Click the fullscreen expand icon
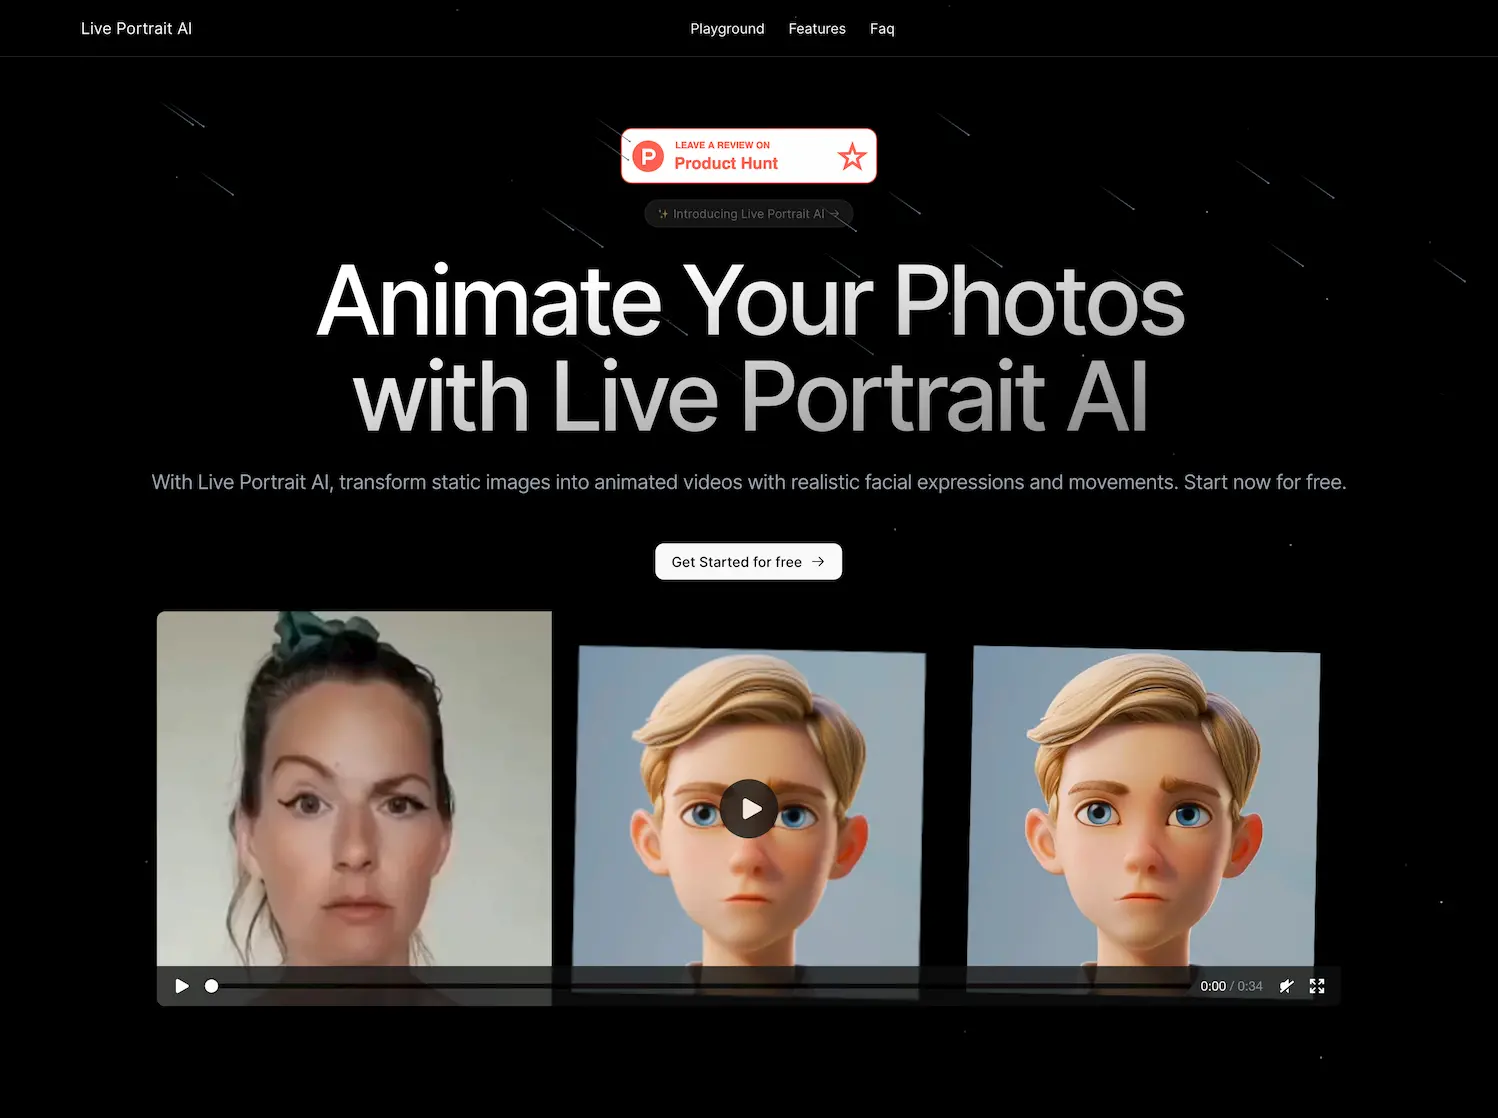 (x=1317, y=986)
